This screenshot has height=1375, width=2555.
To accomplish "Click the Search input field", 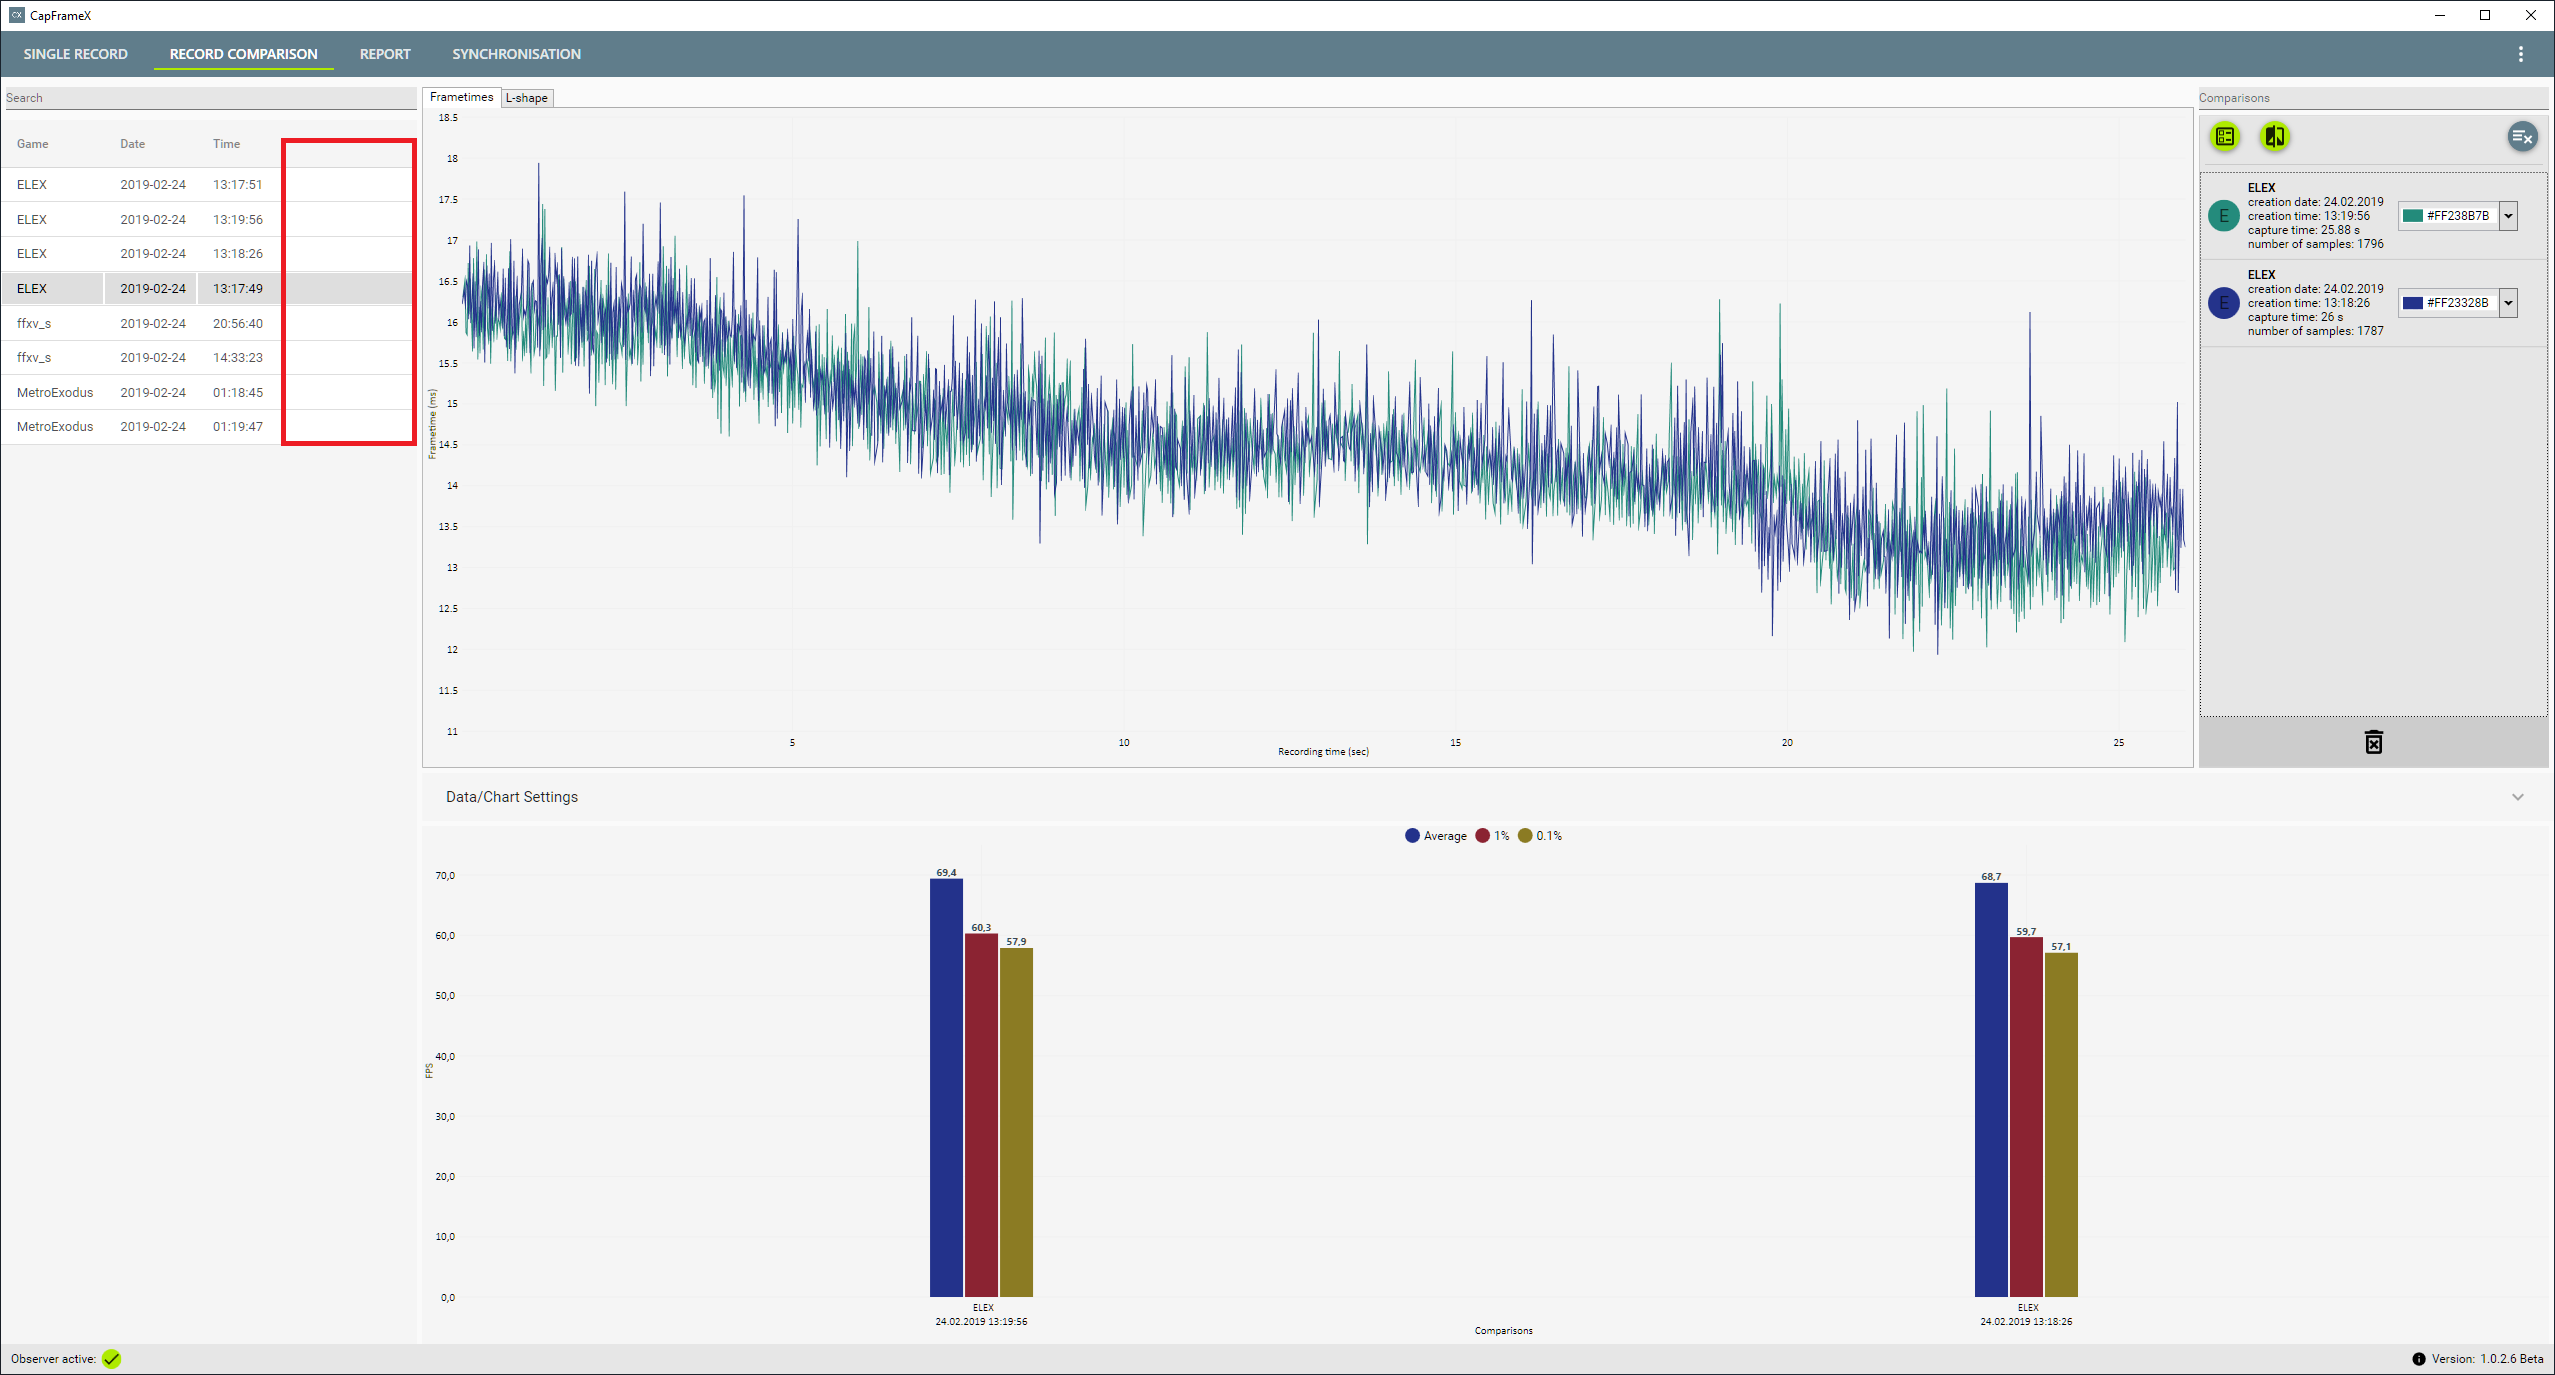I will coord(210,98).
